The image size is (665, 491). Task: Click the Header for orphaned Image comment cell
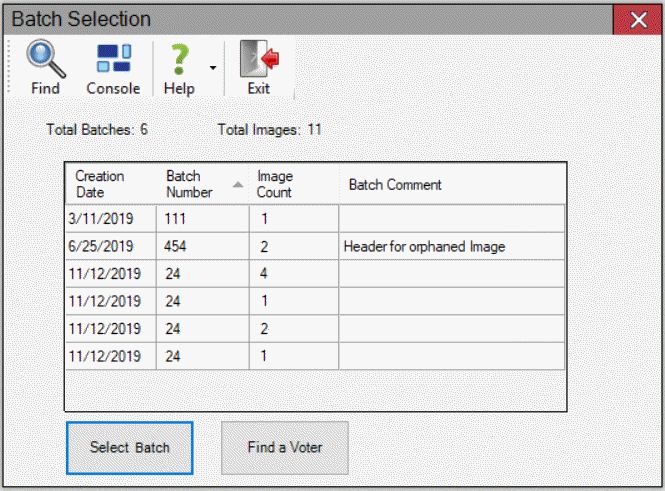tap(452, 246)
